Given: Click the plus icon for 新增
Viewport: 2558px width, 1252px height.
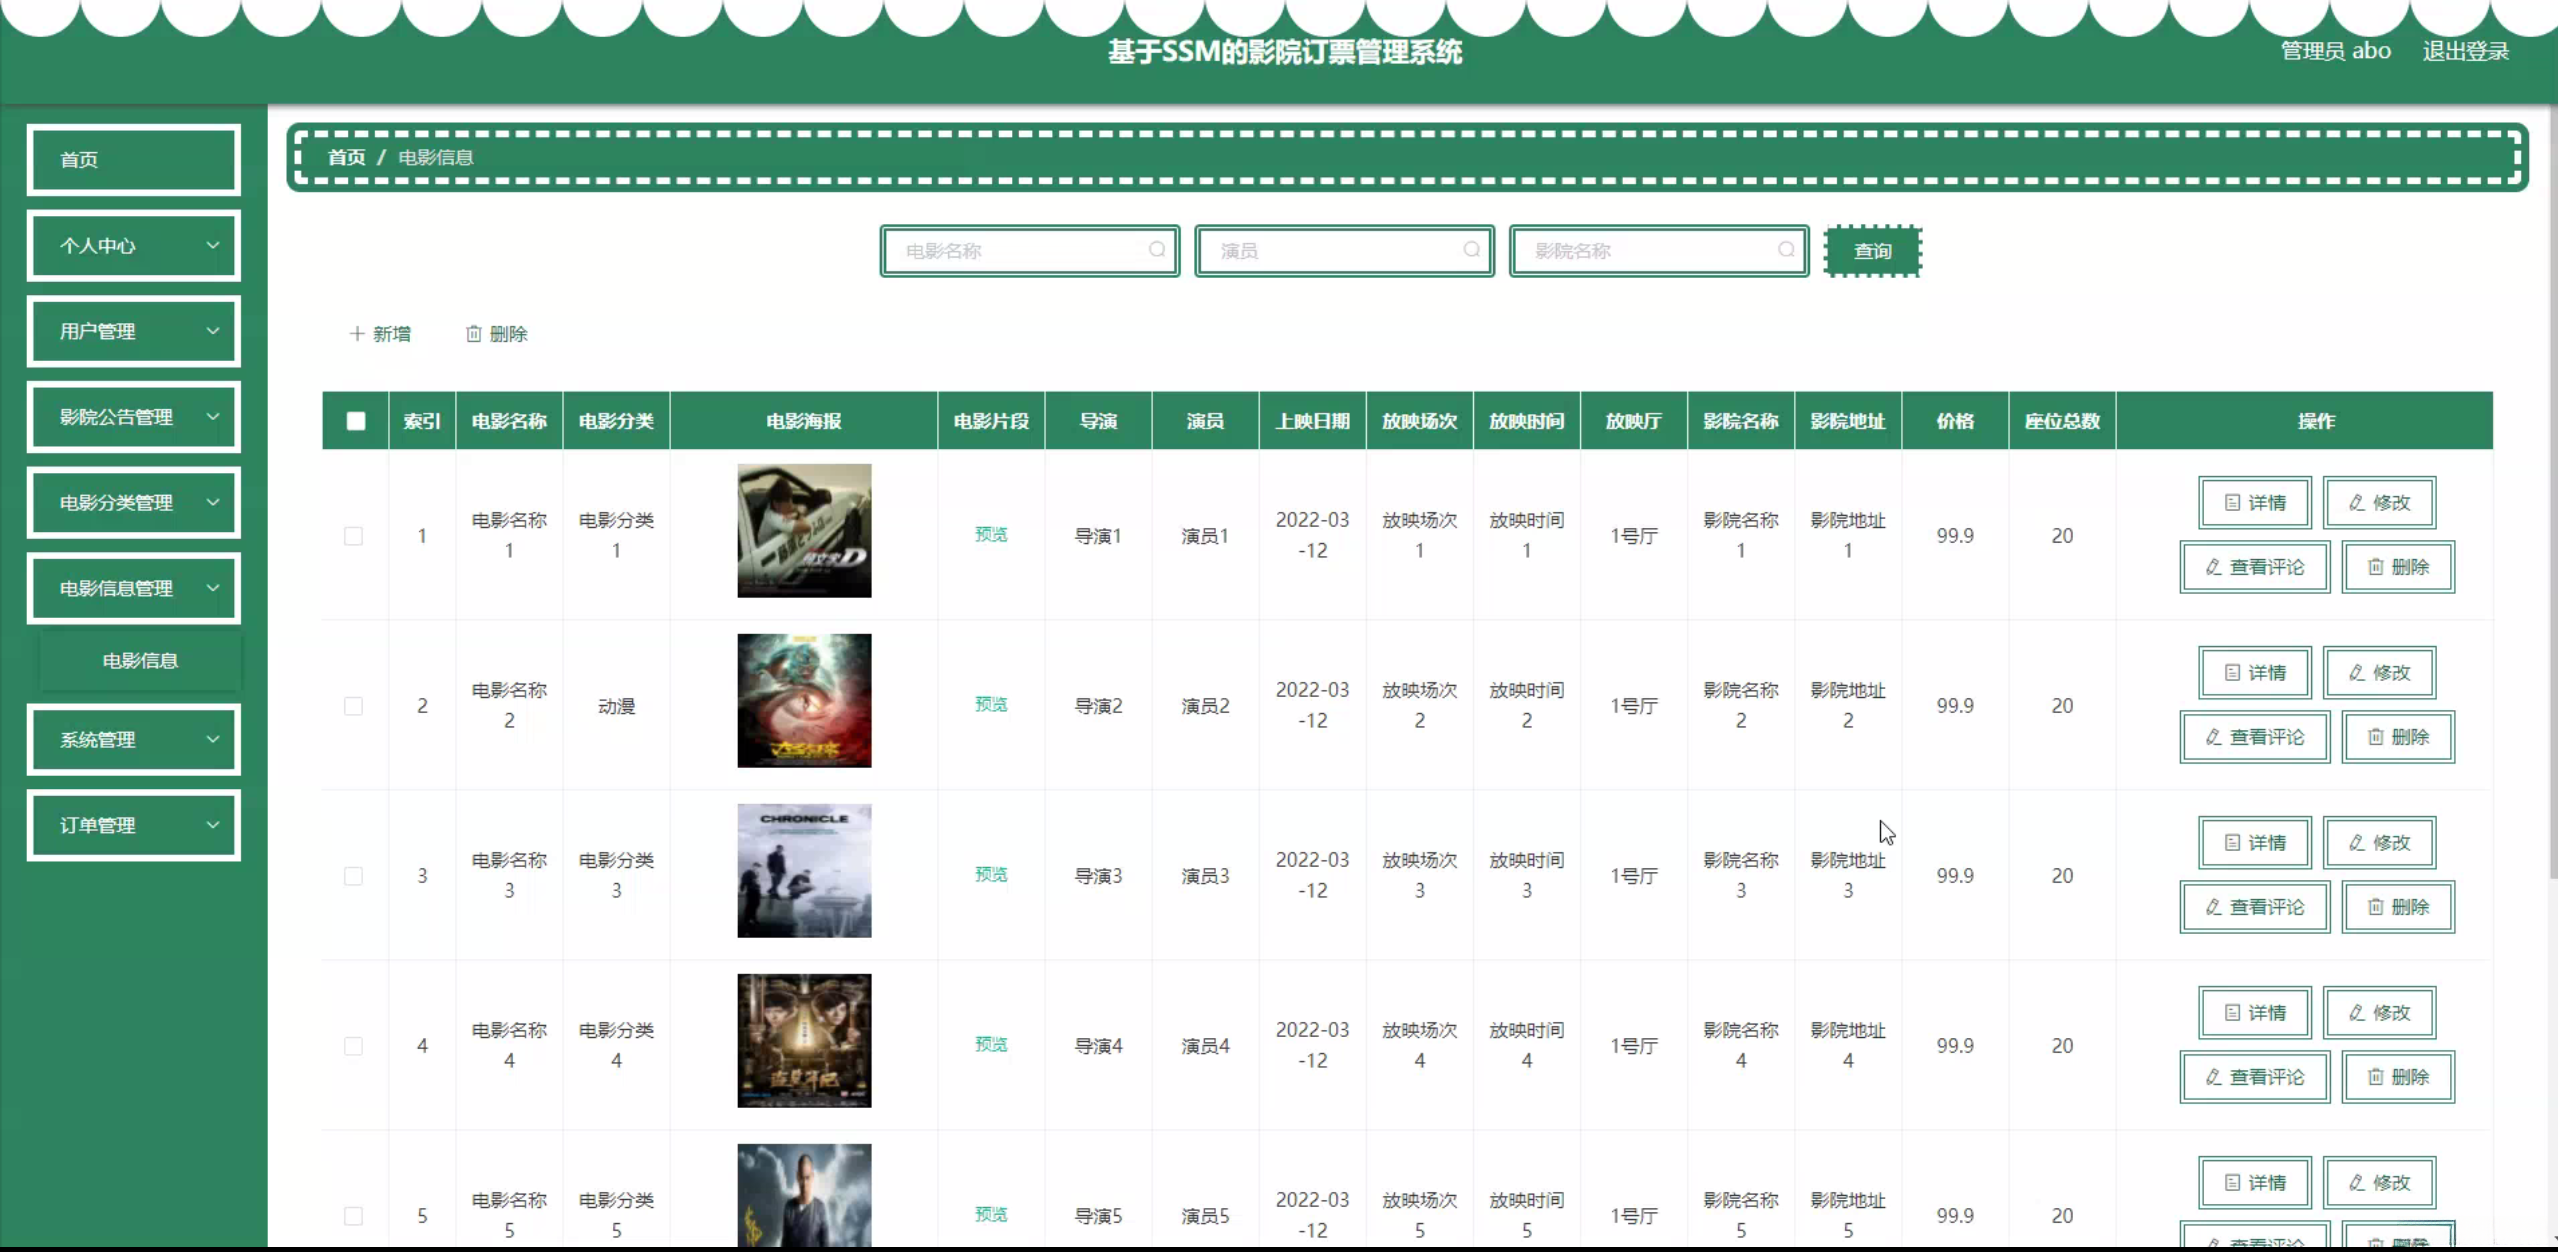Looking at the screenshot, I should click(356, 334).
